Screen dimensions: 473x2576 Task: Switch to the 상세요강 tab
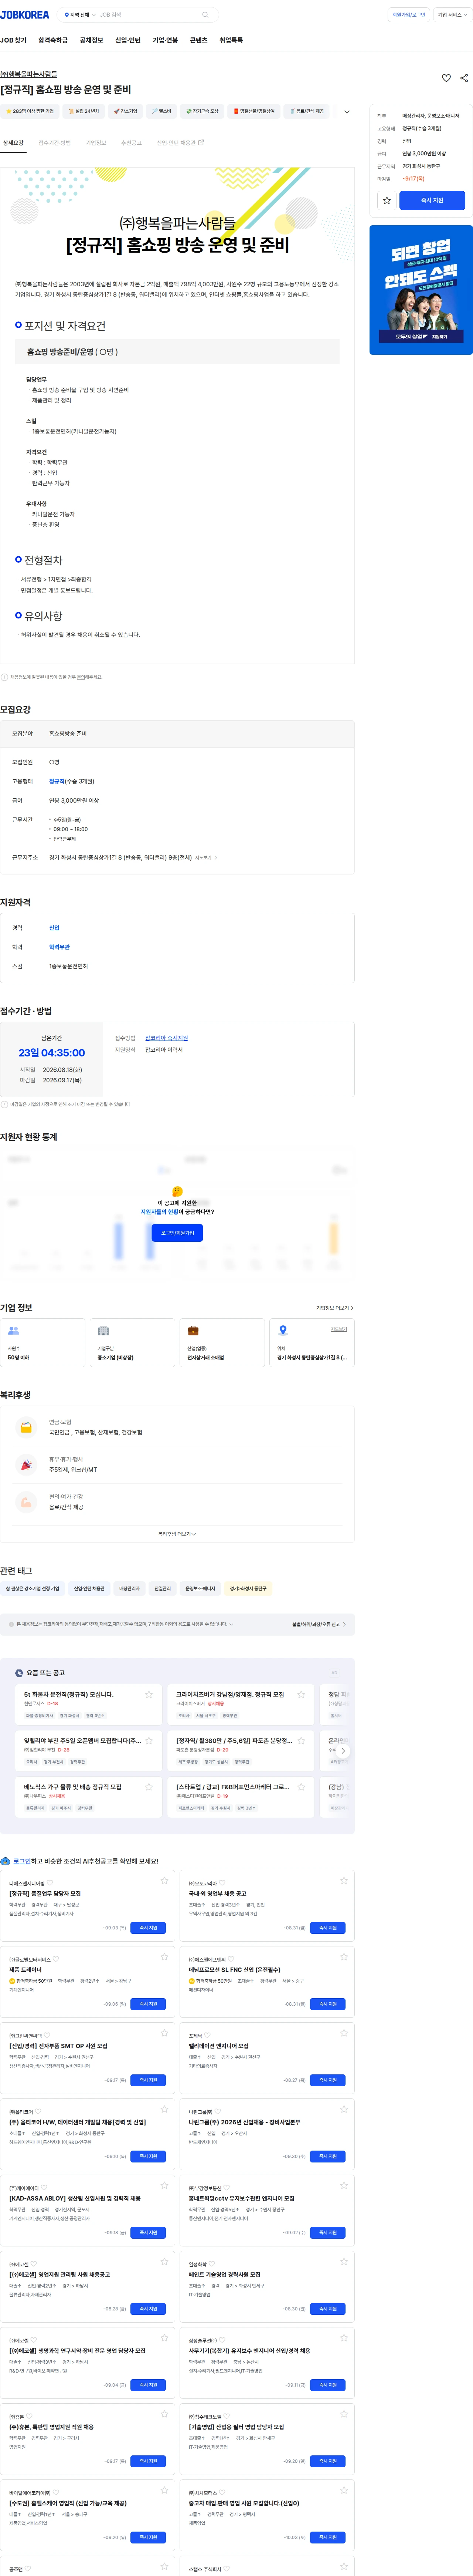point(13,143)
